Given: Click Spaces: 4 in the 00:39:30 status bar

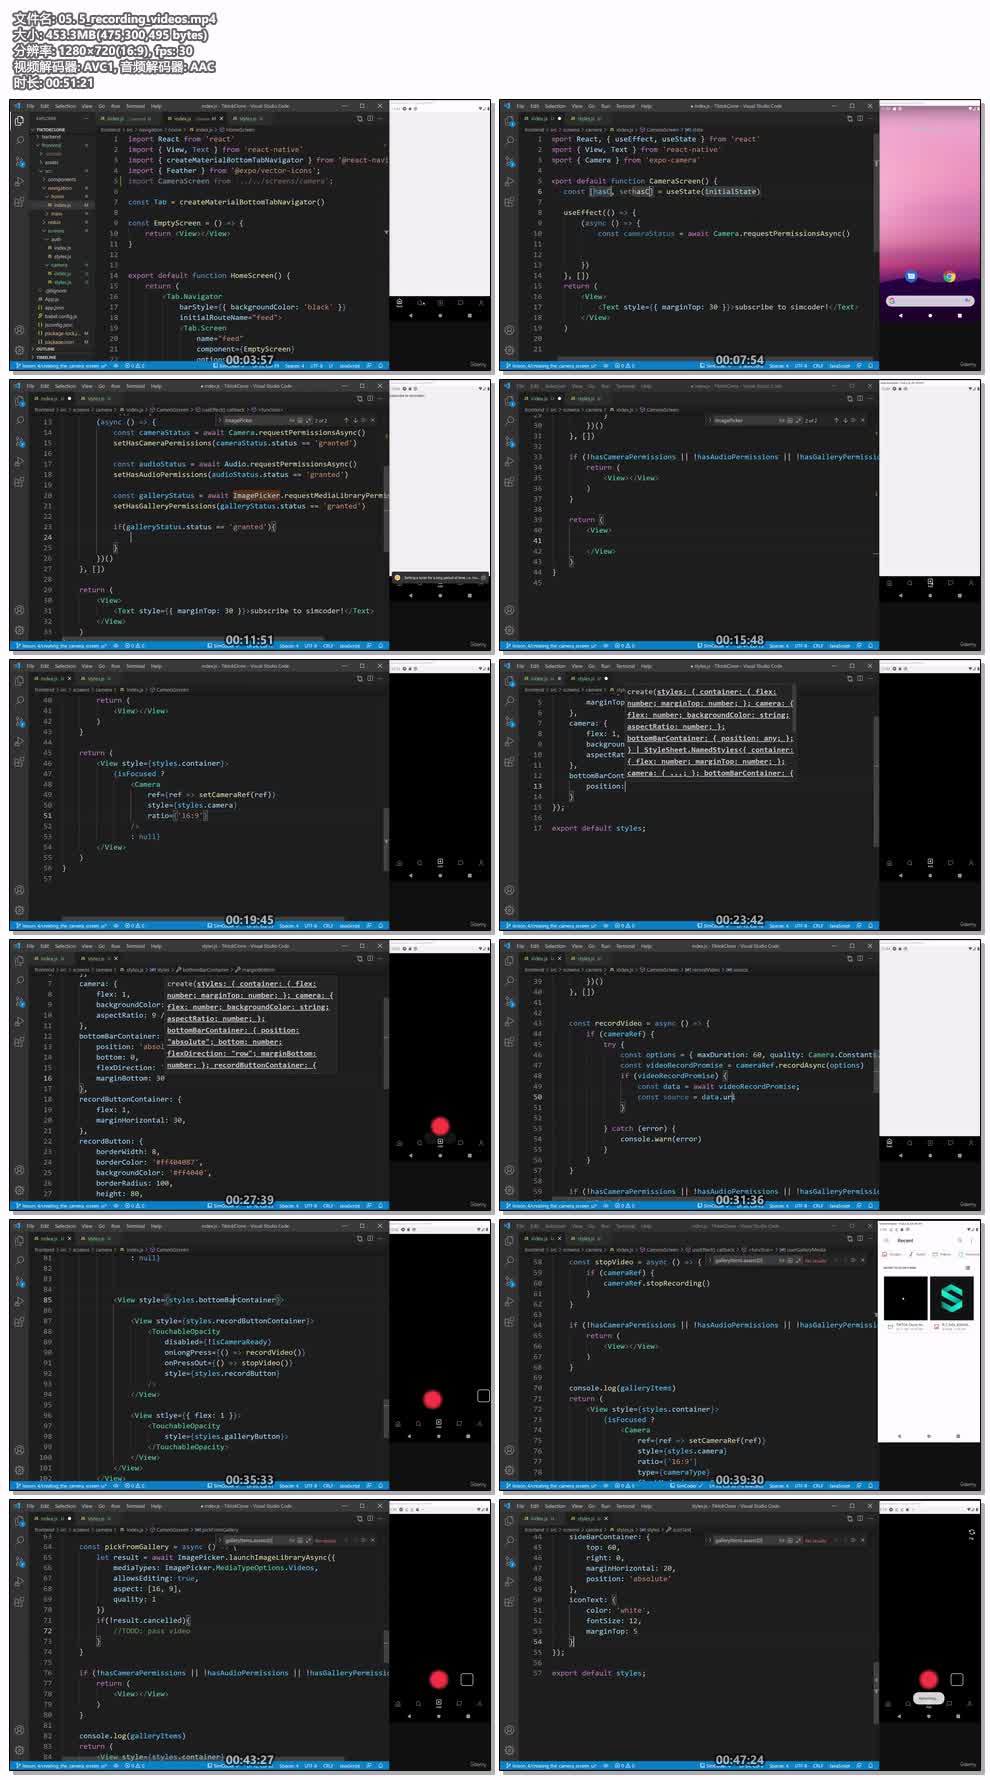Looking at the screenshot, I should (x=779, y=1486).
